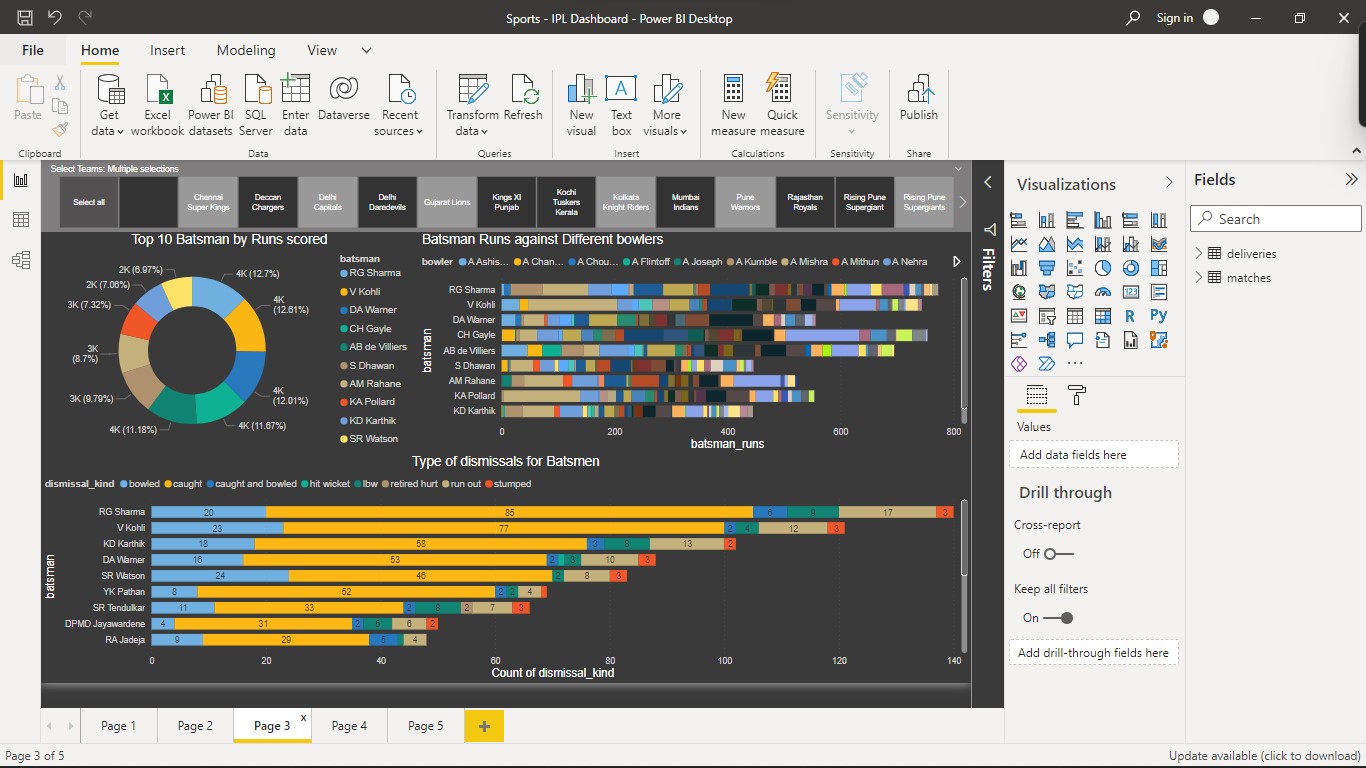Image resolution: width=1366 pixels, height=768 pixels.
Task: Select the Card (123) visual
Action: pyautogui.click(x=1131, y=292)
